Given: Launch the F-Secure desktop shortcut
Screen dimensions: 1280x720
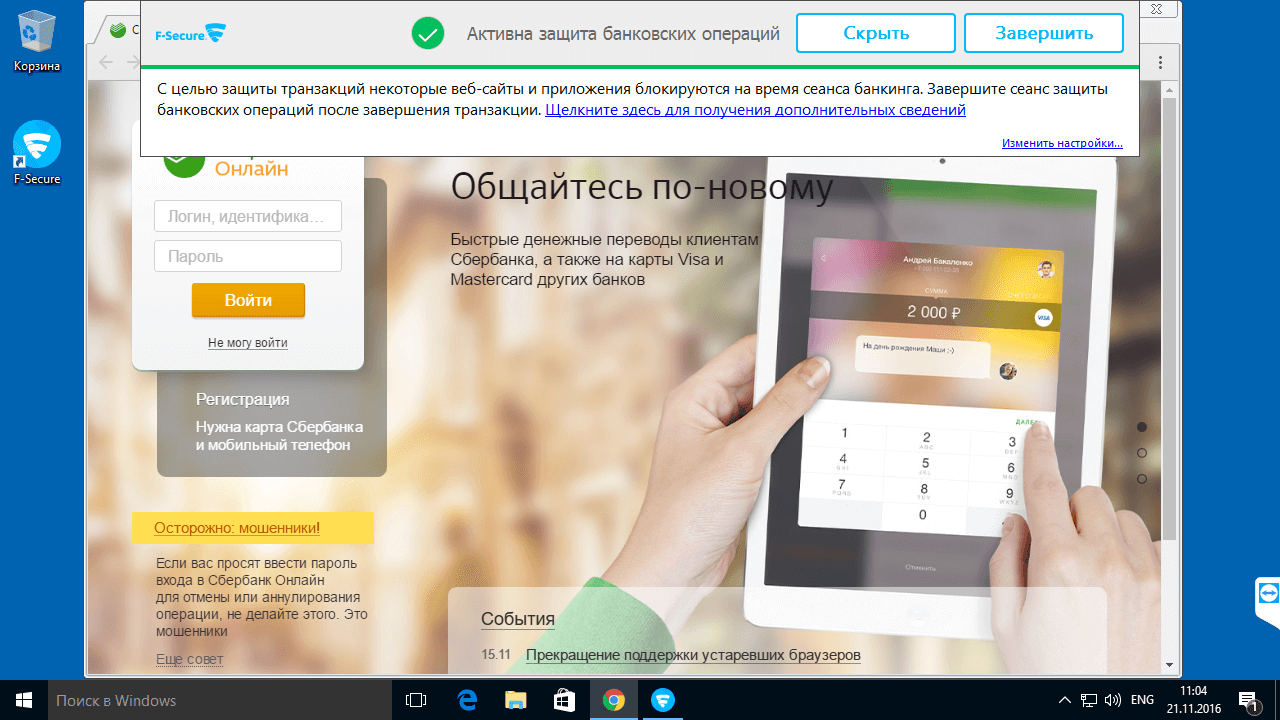Looking at the screenshot, I should coord(36,143).
